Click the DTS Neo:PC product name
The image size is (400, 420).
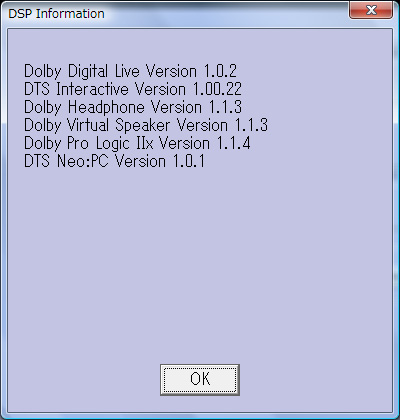tap(66, 161)
